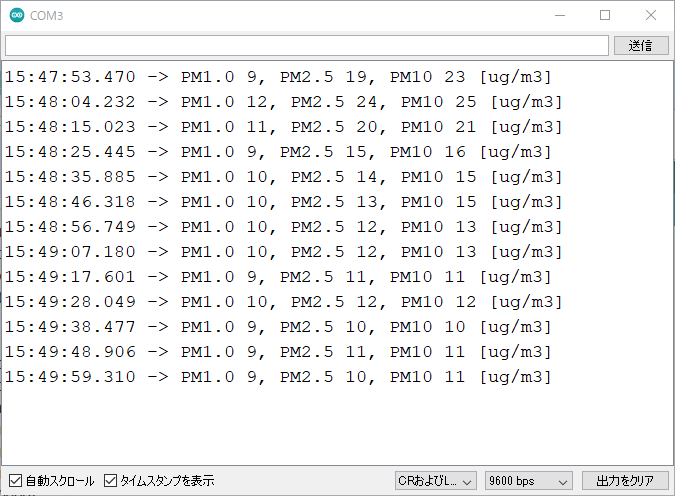Focus the serial message input field
Screen dimensions: 675x496
pos(306,46)
